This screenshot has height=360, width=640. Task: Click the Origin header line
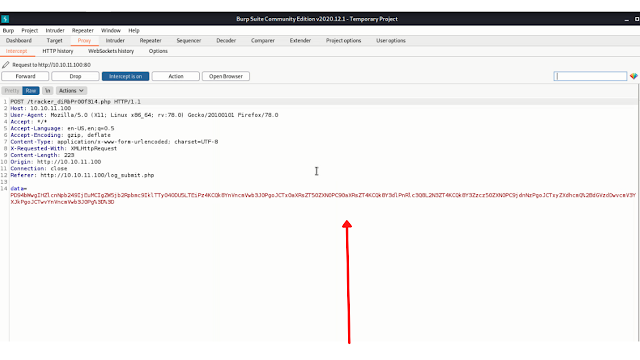pyautogui.click(x=56, y=162)
